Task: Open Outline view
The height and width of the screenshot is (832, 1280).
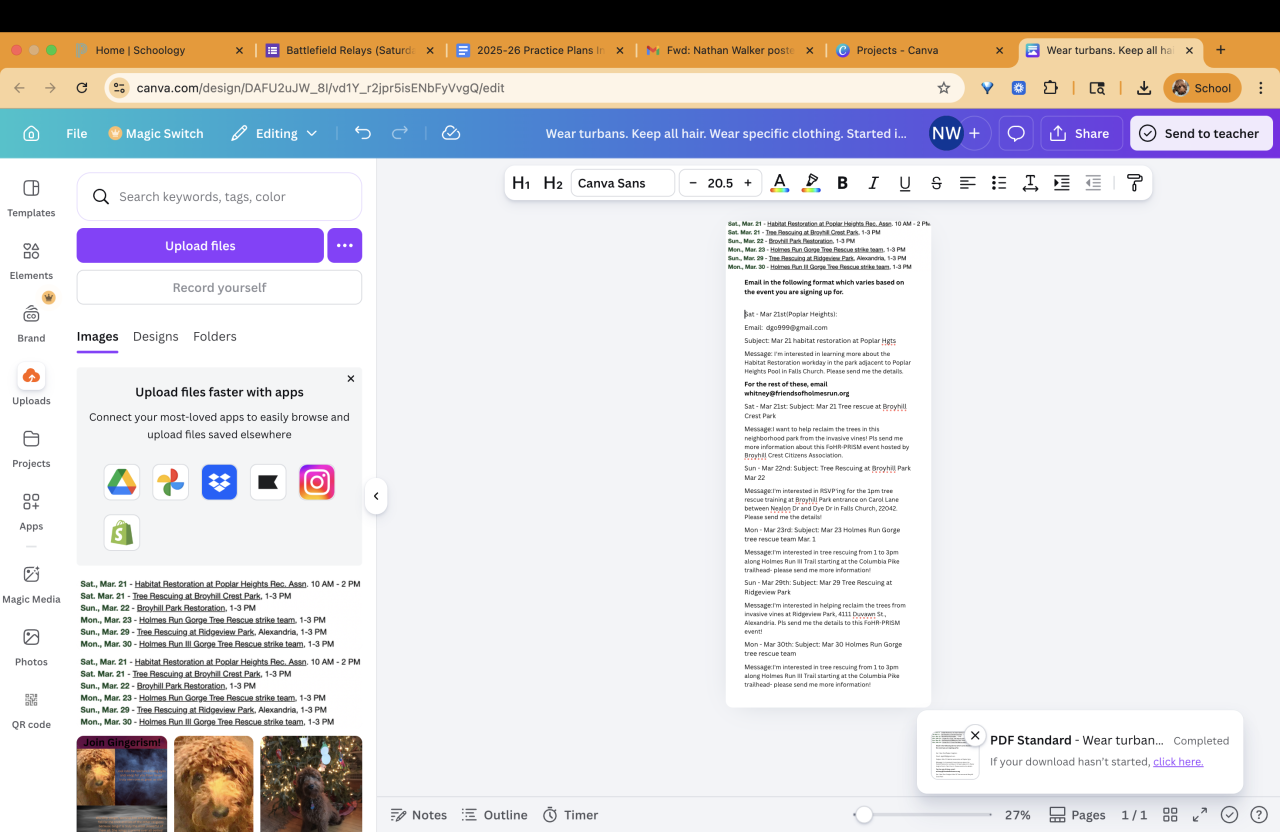Action: pyautogui.click(x=494, y=815)
